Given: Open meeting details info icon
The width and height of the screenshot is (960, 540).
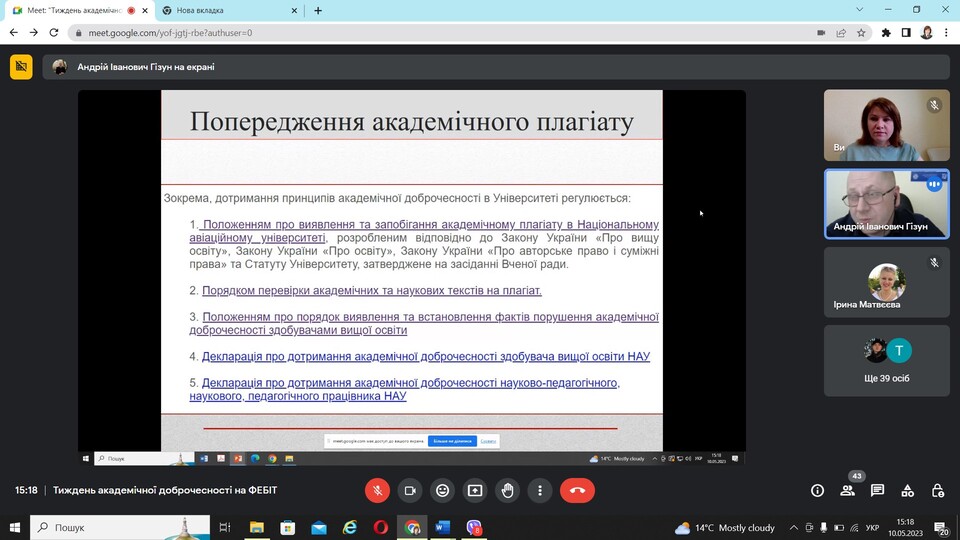Looking at the screenshot, I should pyautogui.click(x=817, y=490).
